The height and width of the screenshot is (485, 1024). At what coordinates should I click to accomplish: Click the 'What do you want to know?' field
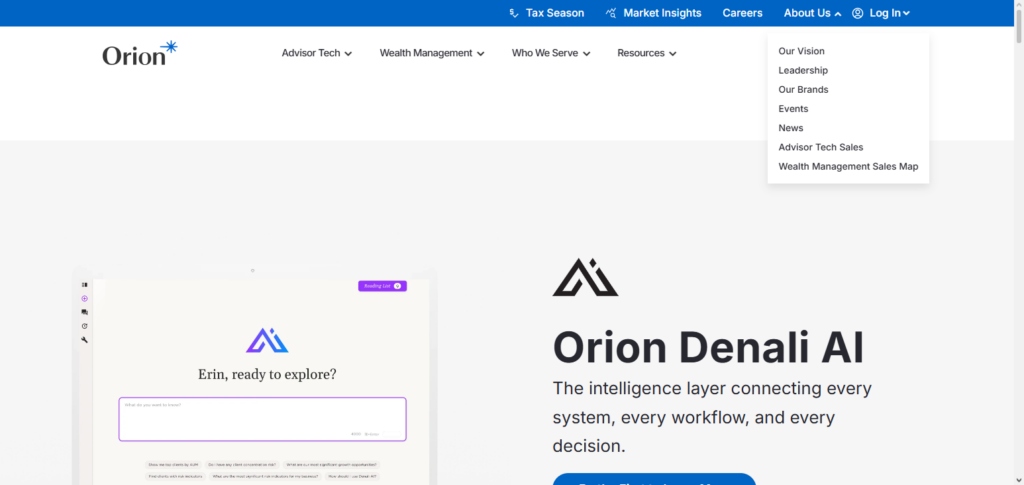click(x=263, y=419)
